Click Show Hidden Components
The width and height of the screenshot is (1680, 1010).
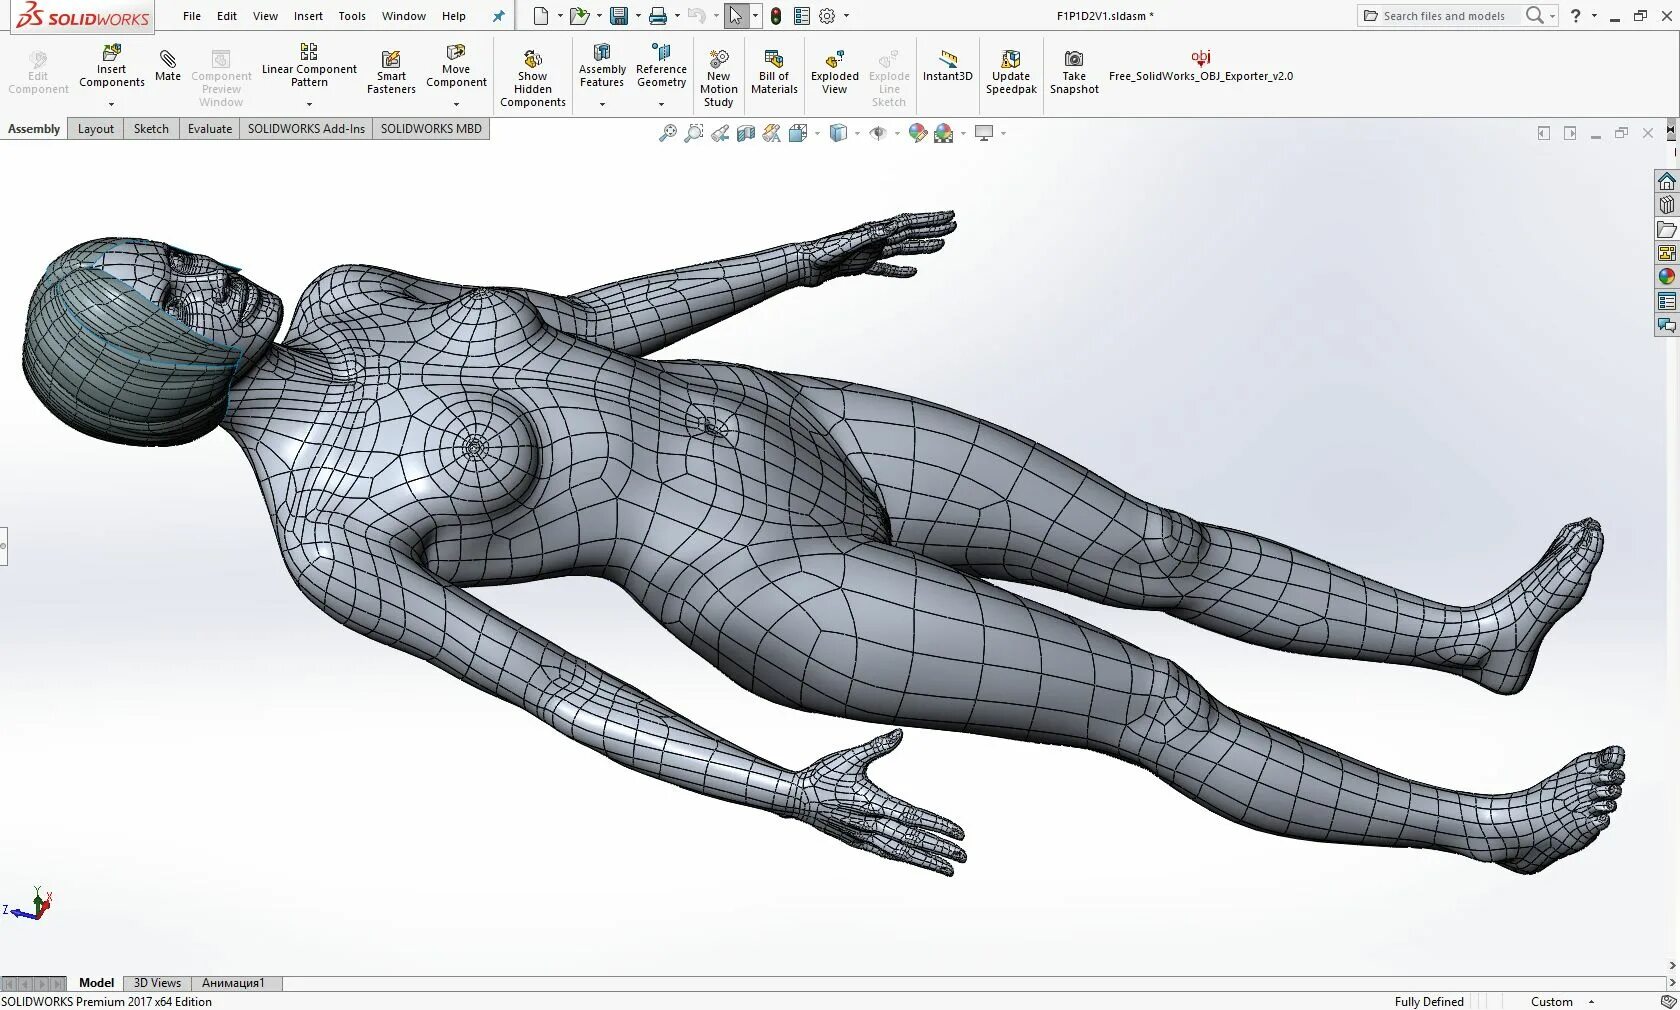point(533,79)
